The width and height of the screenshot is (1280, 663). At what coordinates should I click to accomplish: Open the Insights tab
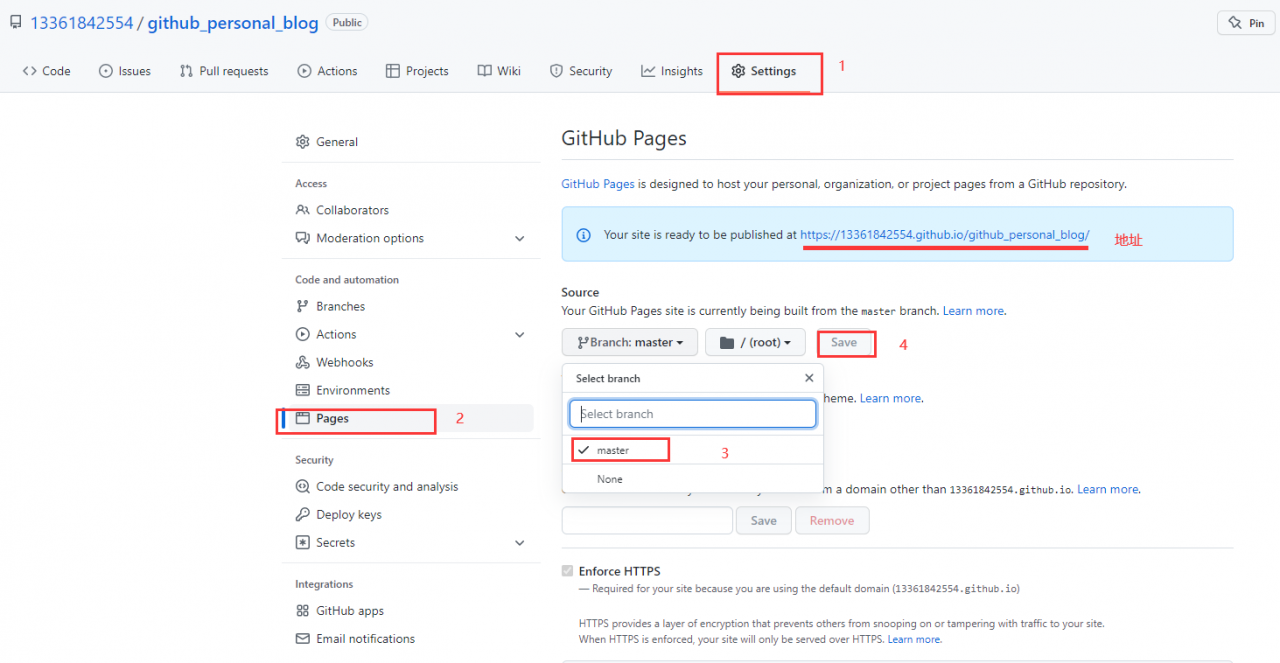coord(672,71)
